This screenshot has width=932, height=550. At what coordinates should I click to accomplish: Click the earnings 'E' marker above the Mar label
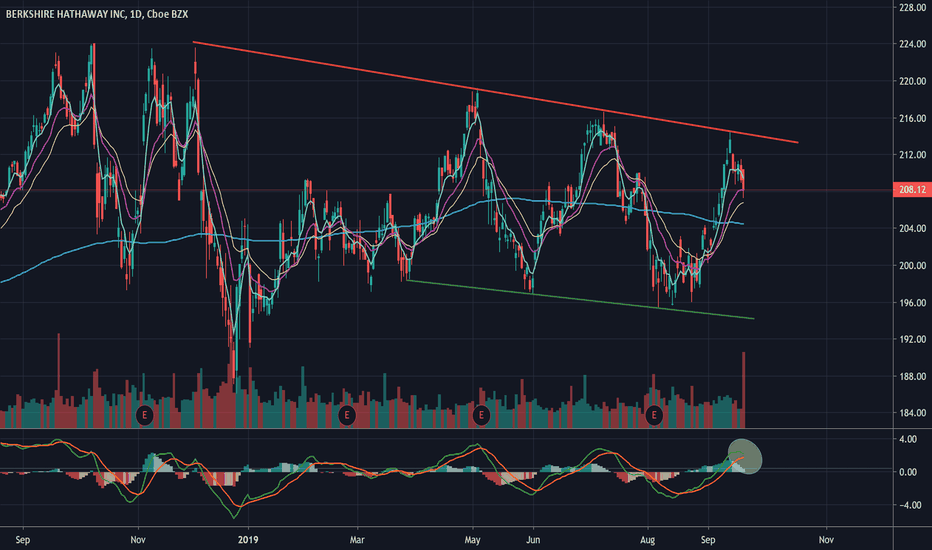coord(347,414)
